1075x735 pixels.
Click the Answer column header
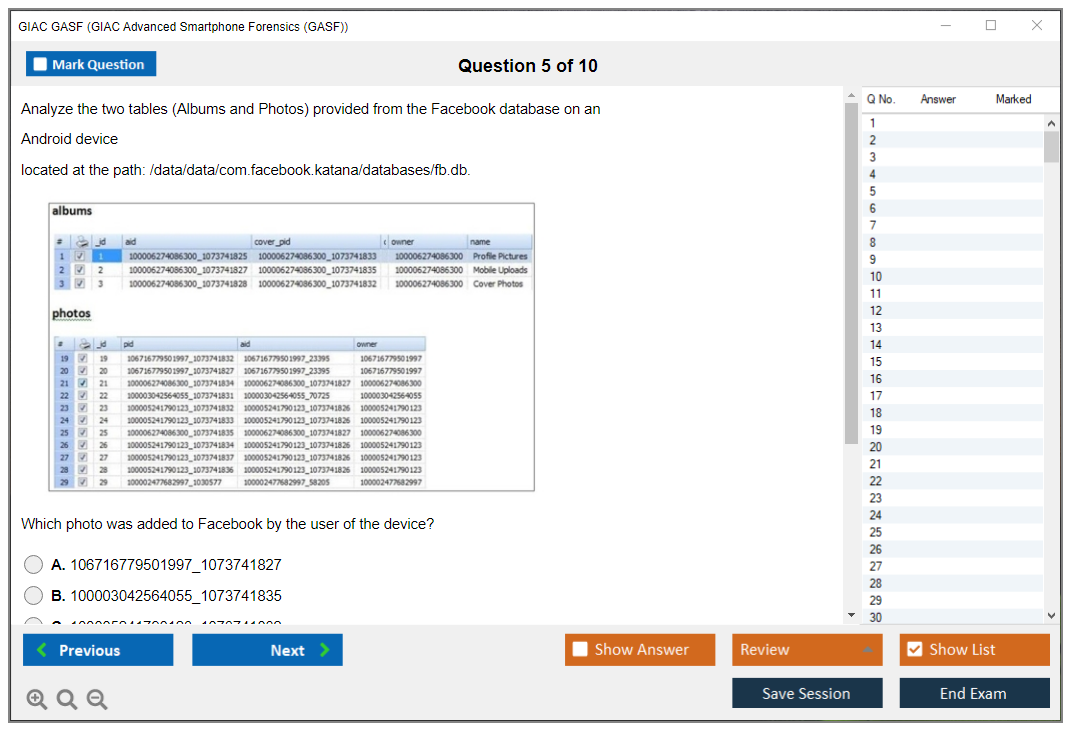pos(938,99)
